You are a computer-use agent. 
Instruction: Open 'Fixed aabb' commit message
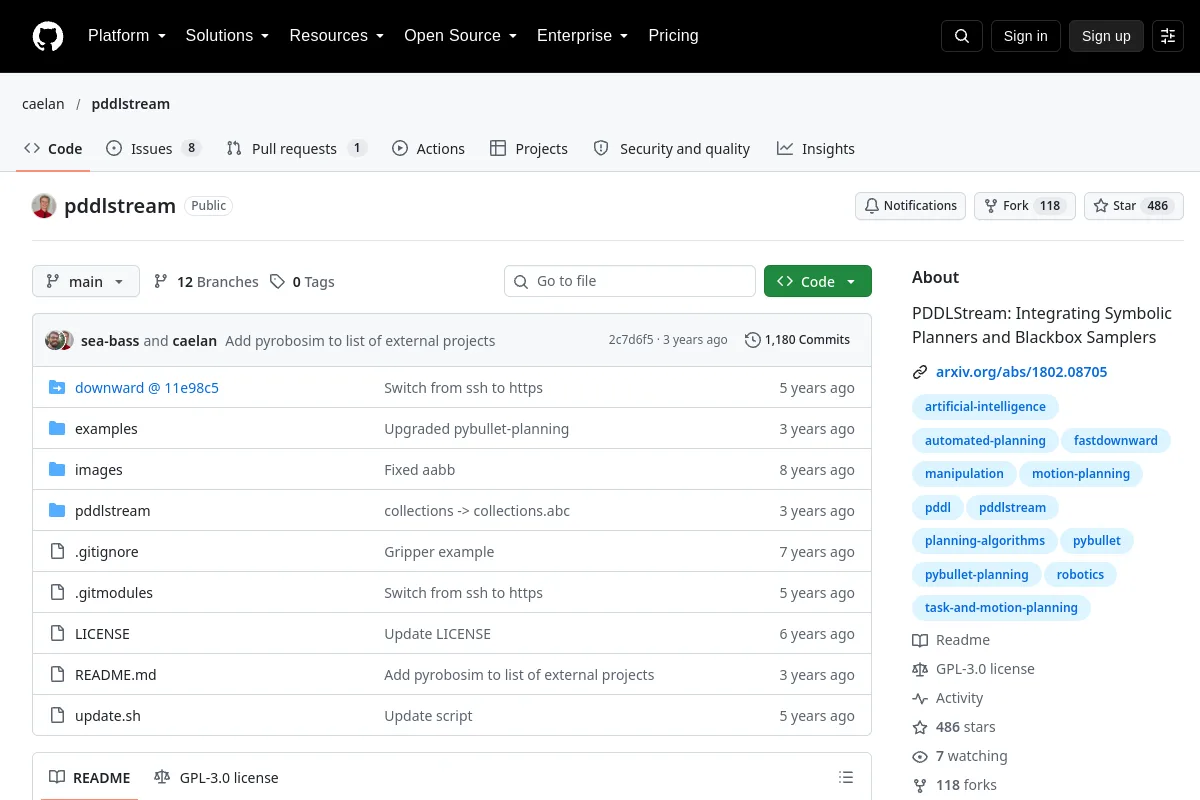tap(420, 470)
